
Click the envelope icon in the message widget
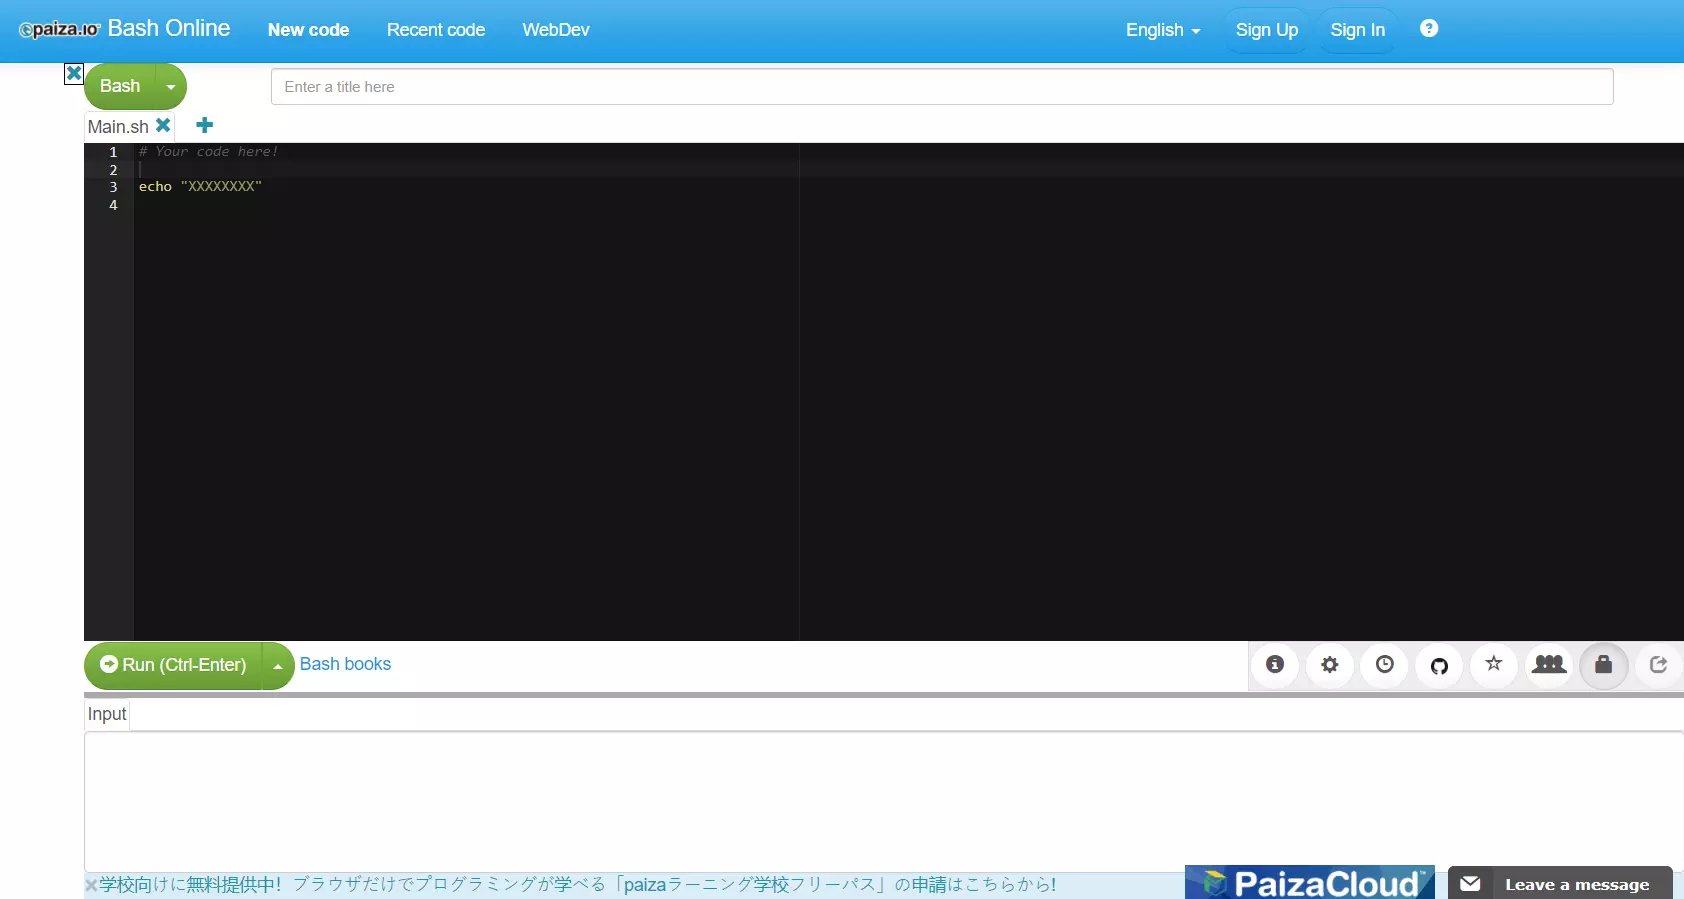pyautogui.click(x=1470, y=884)
